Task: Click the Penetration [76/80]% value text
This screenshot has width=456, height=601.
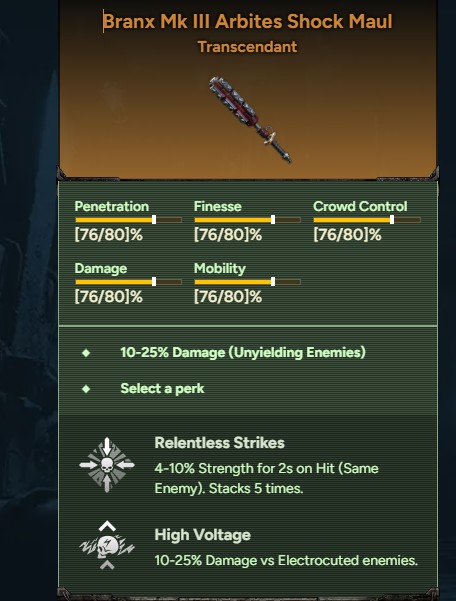Action: tap(108, 235)
